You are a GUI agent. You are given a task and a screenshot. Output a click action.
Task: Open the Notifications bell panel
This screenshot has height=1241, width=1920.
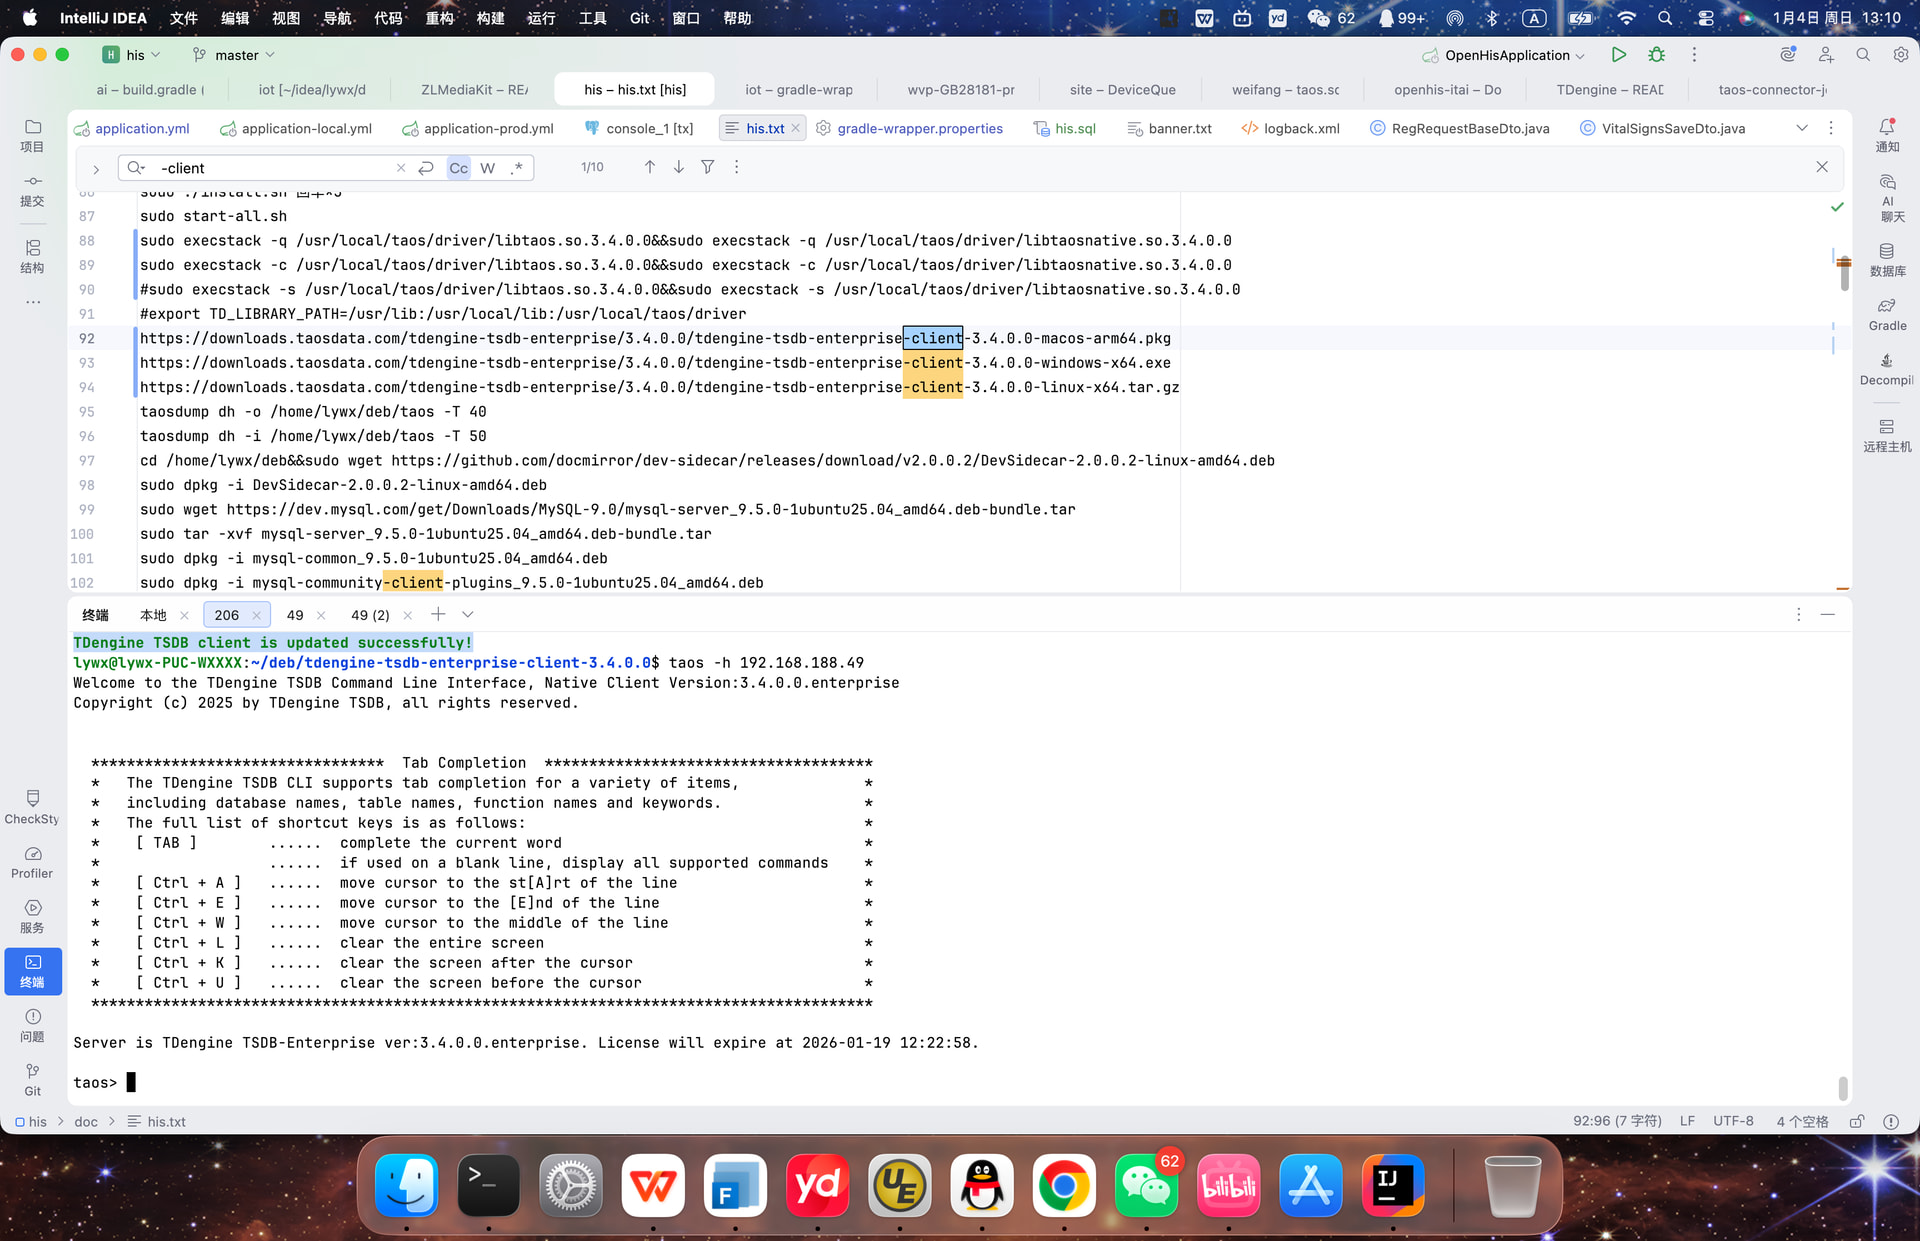point(1886,134)
